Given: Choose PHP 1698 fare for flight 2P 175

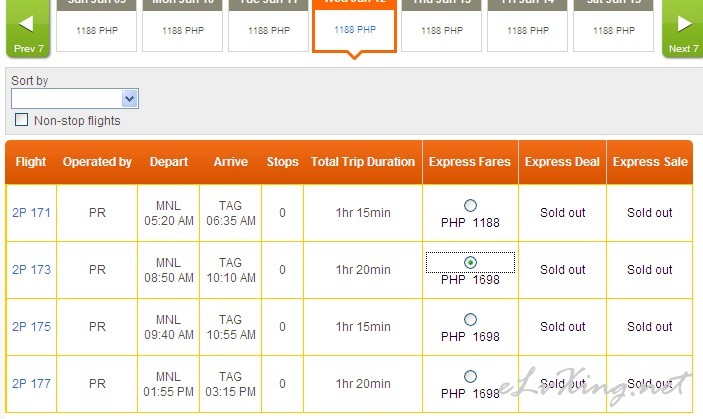Looking at the screenshot, I should tap(470, 320).
